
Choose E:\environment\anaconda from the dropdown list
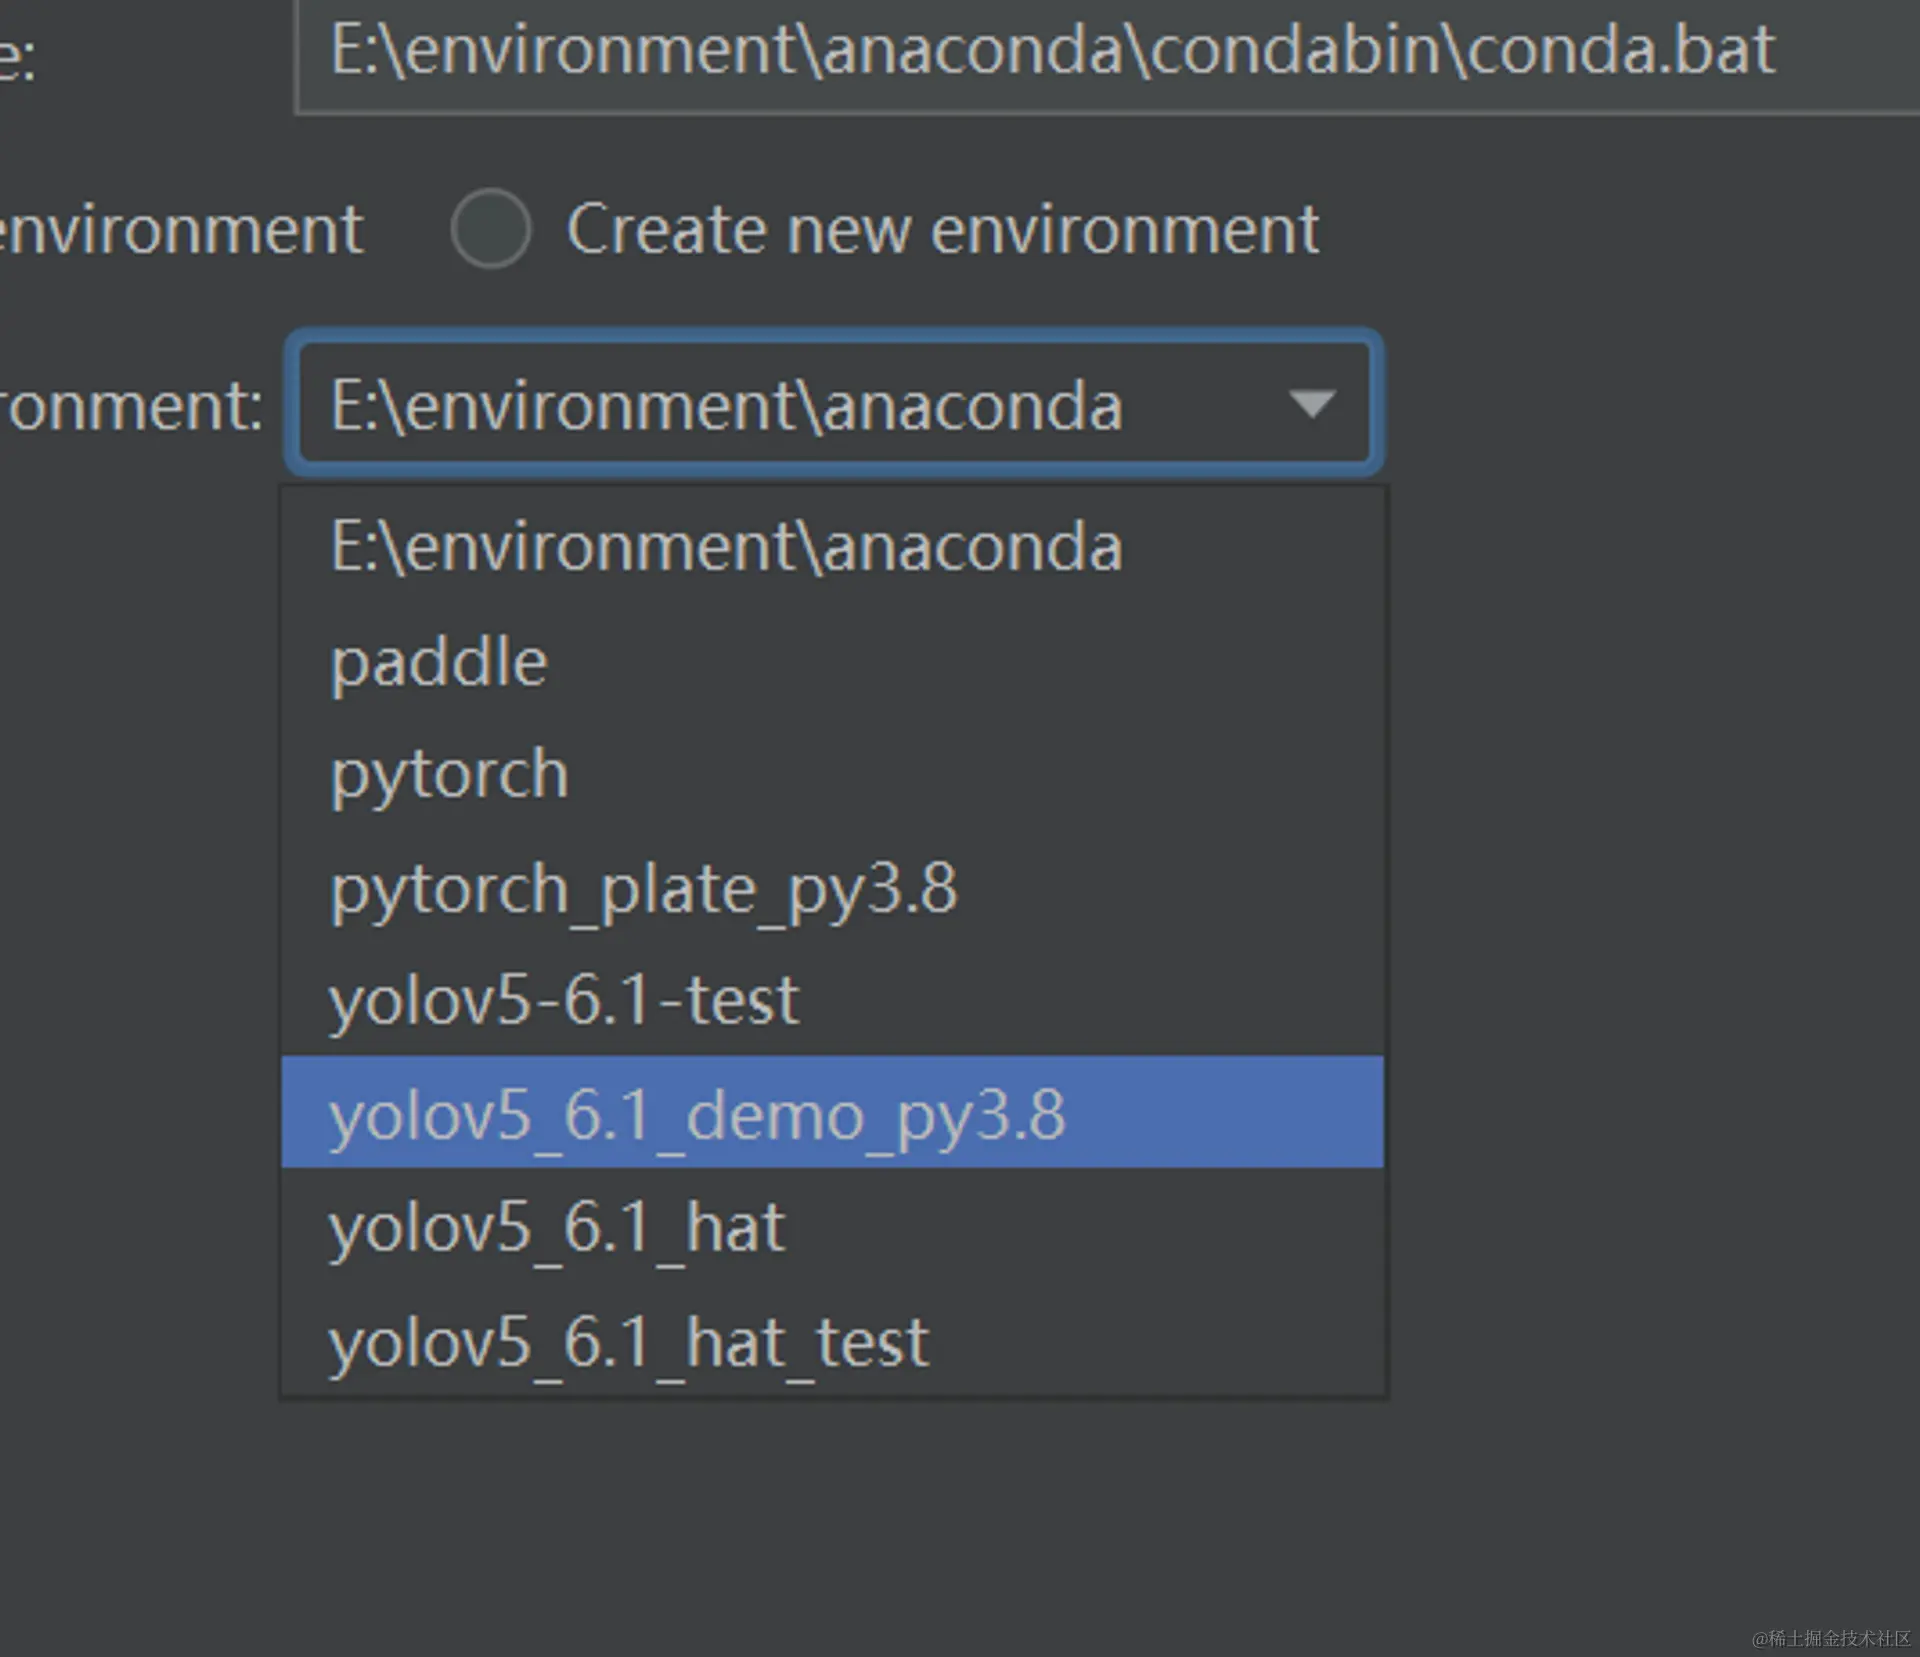726,547
